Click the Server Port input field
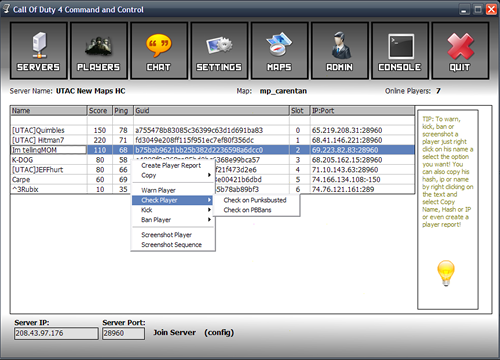500x360 pixels. [124, 333]
